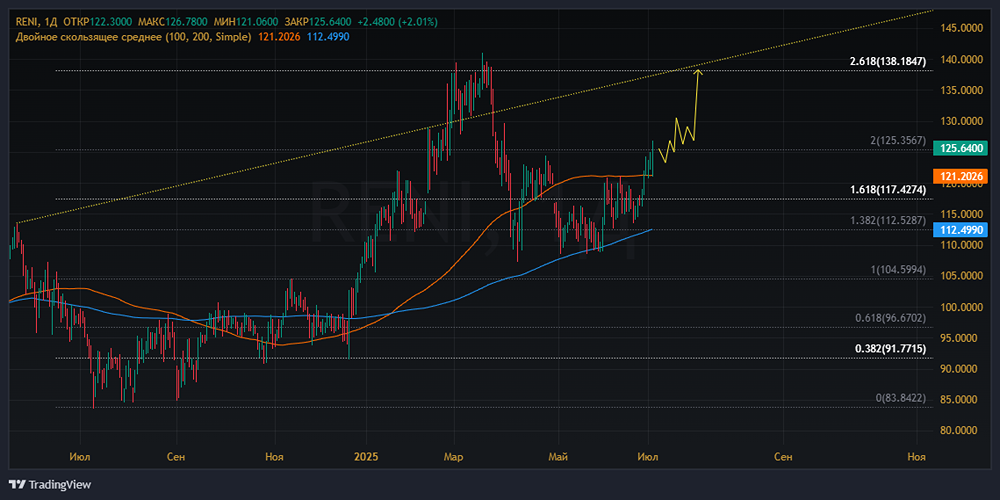Click the 2.618(138.1847) Fibonacci level label

(x=891, y=62)
